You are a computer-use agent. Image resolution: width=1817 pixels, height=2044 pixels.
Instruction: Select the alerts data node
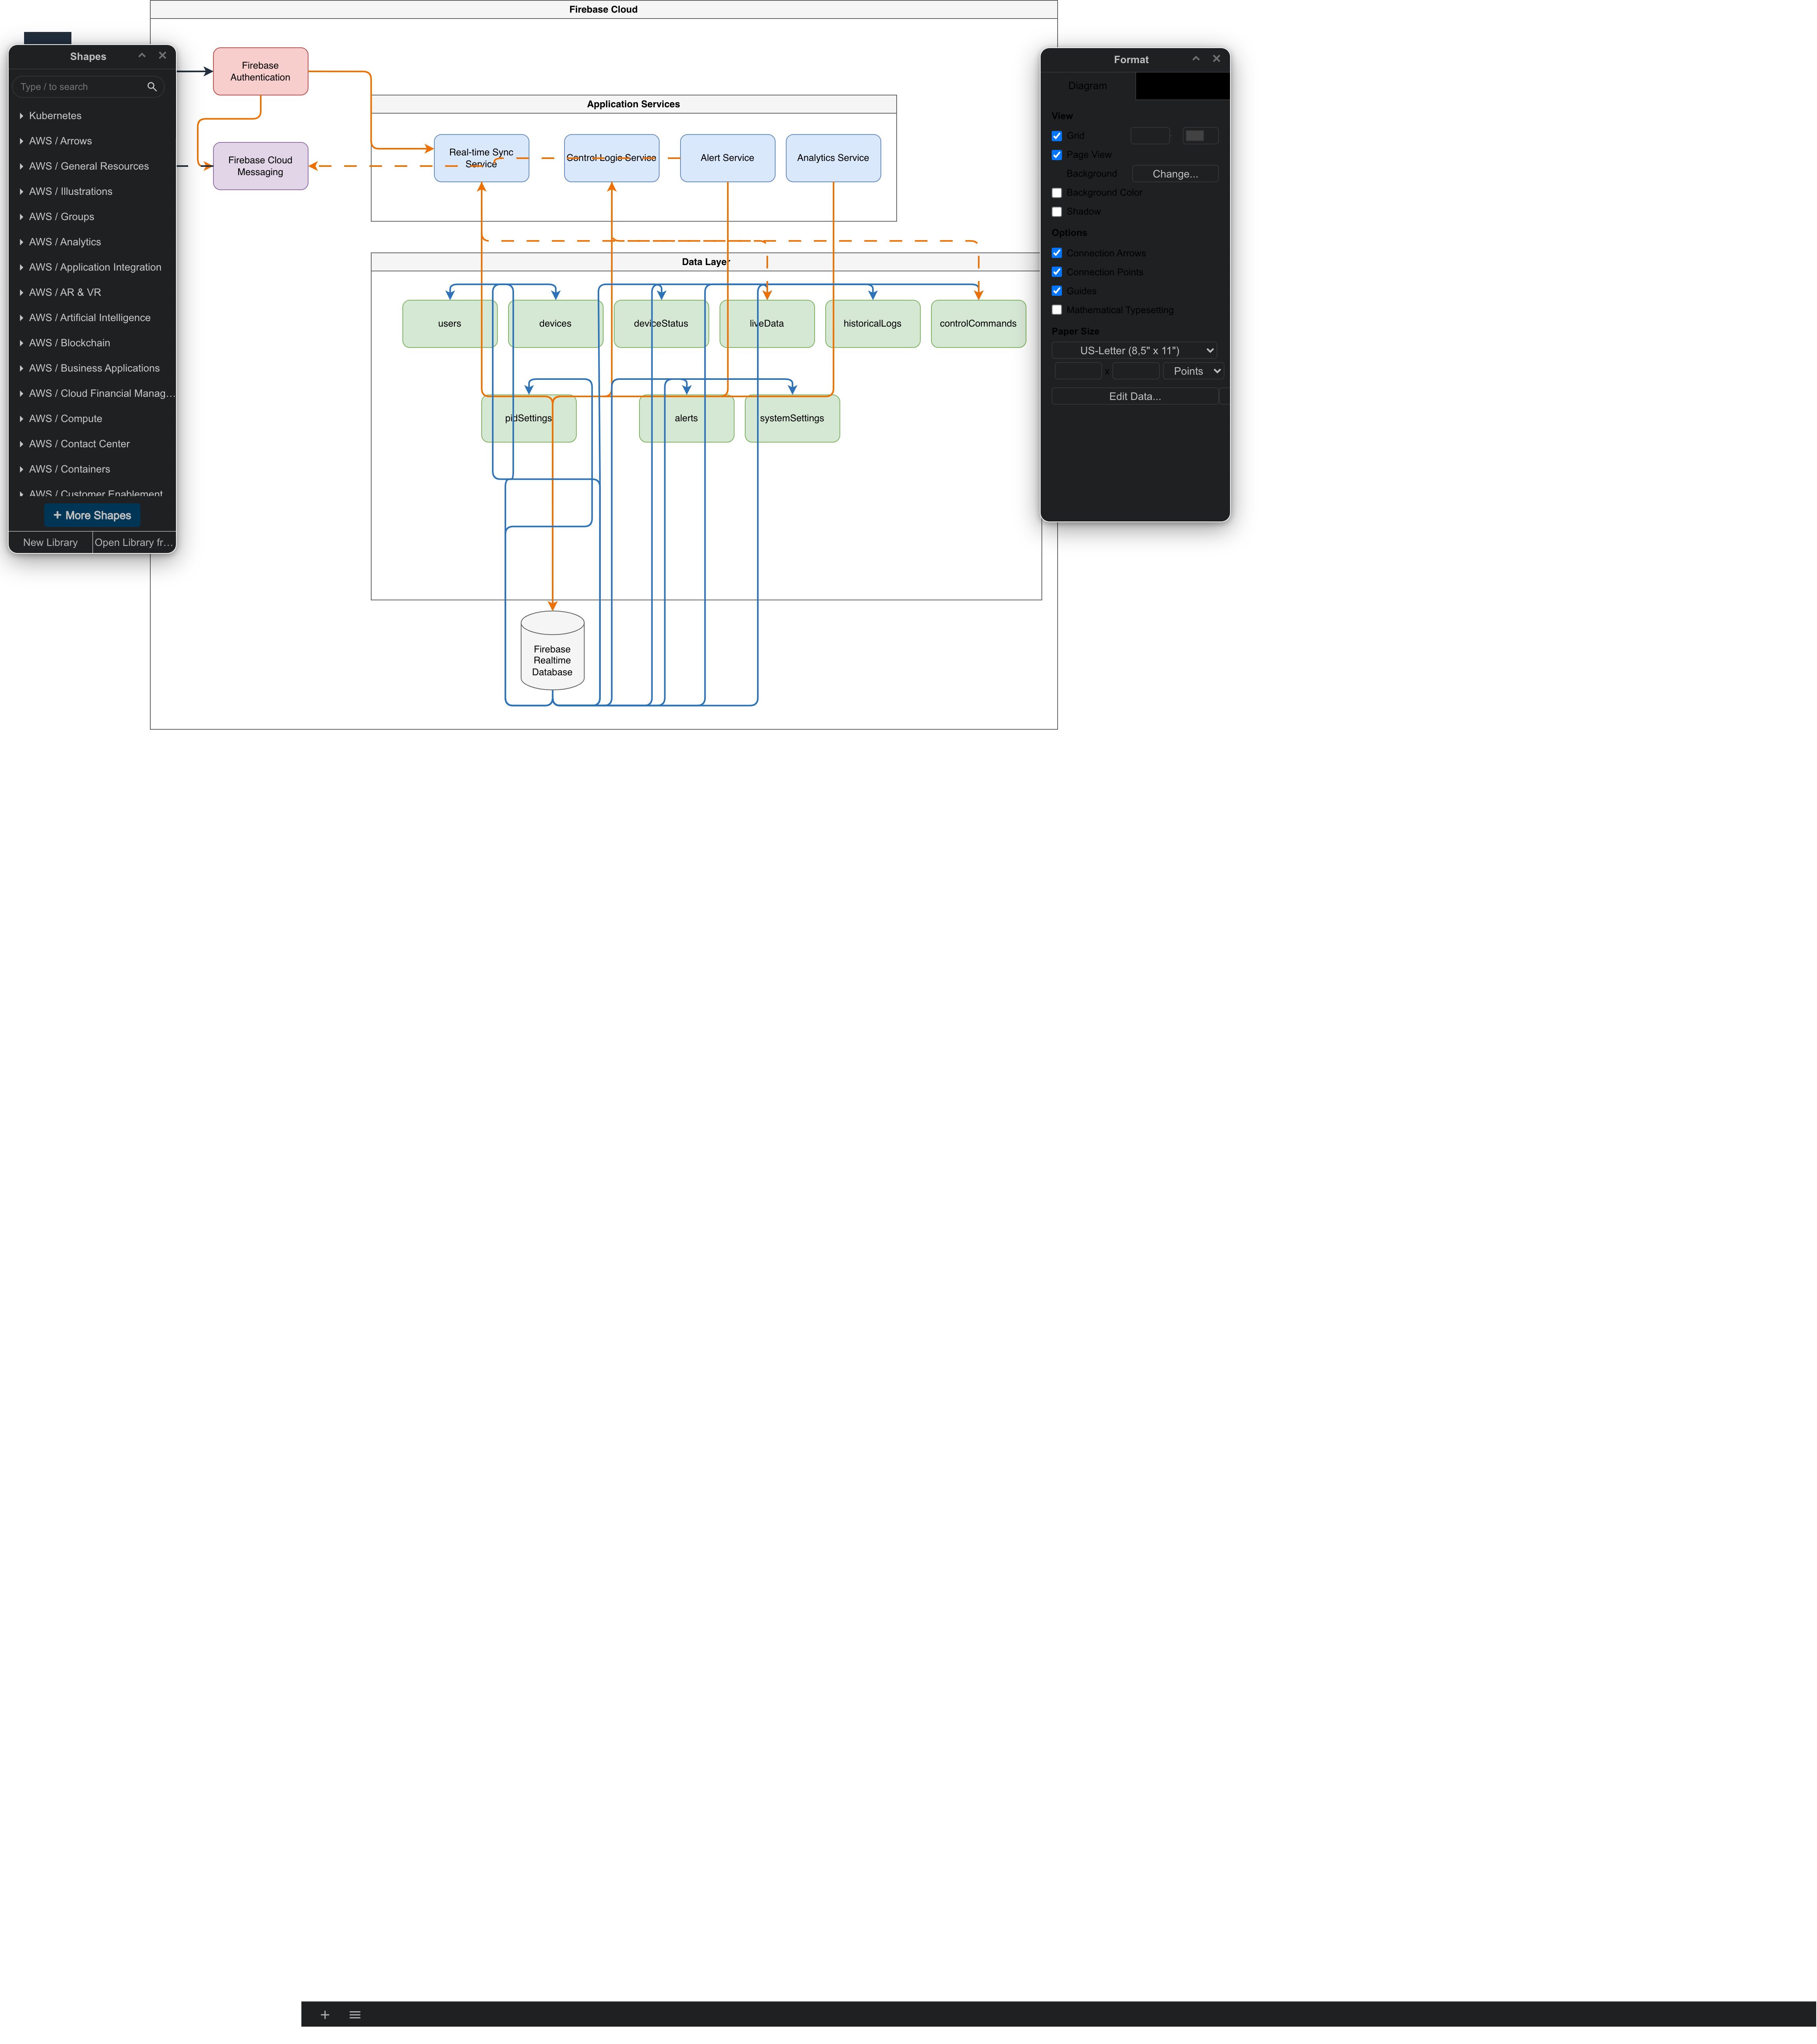(x=687, y=419)
